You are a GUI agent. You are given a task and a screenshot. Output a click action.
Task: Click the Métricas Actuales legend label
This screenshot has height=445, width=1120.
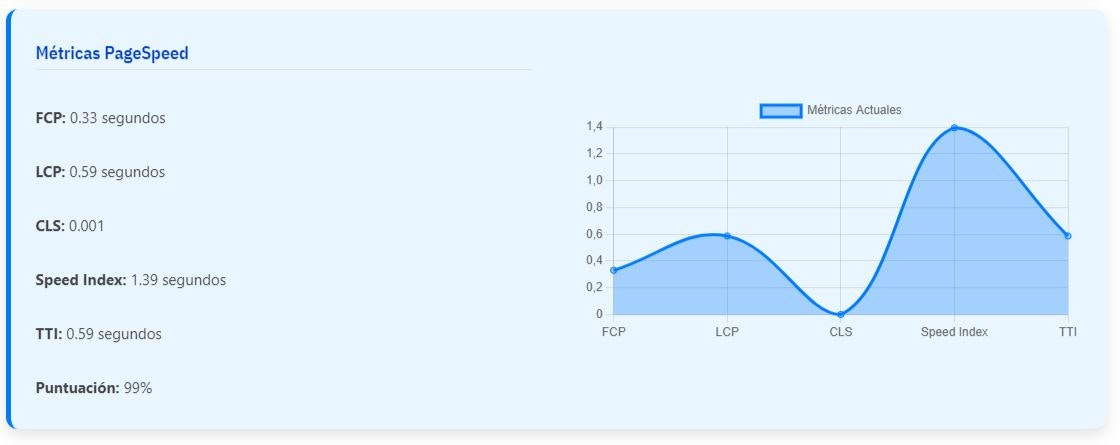(854, 111)
